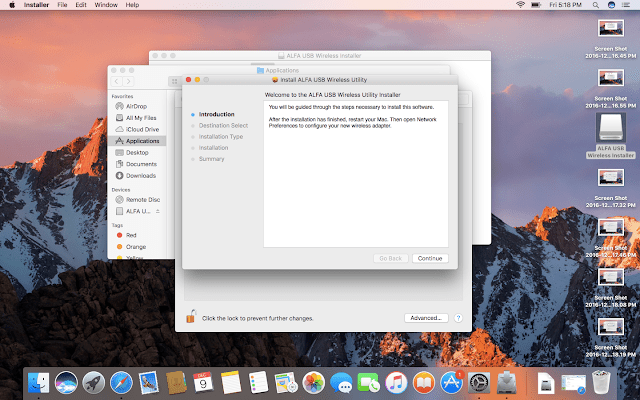The width and height of the screenshot is (640, 400).
Task: Click the Continue button in the installer
Action: tap(430, 258)
